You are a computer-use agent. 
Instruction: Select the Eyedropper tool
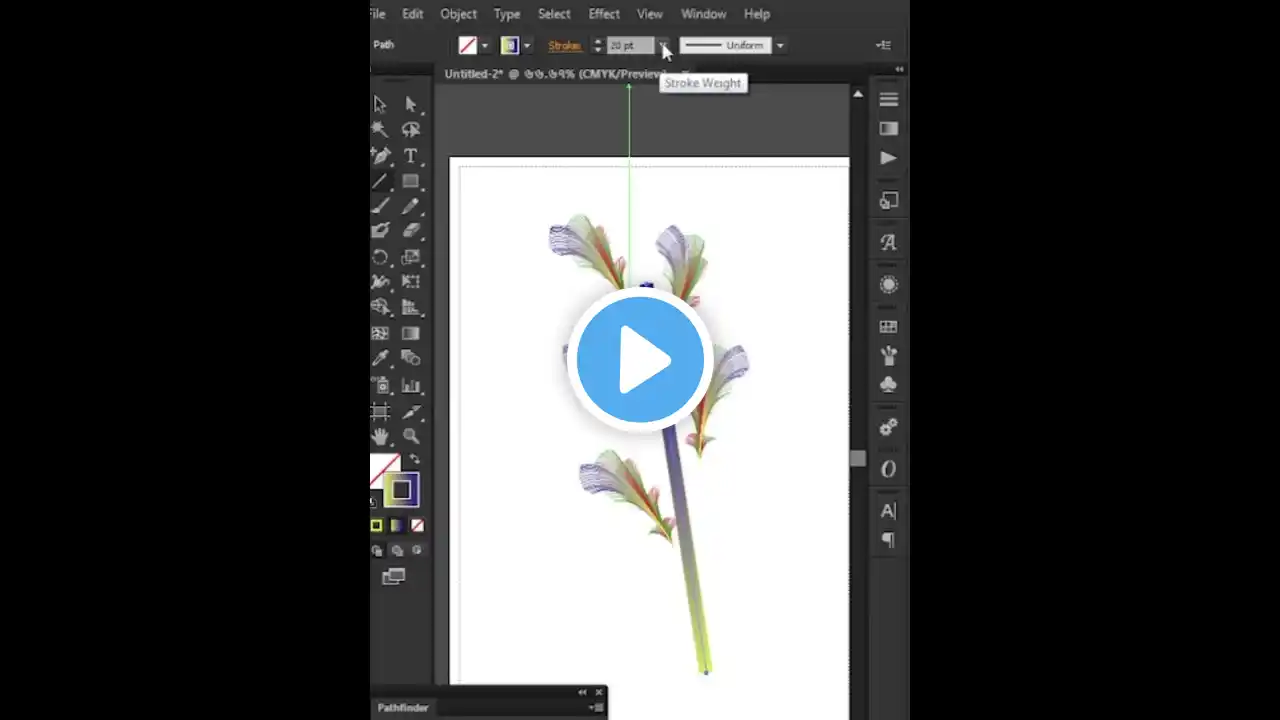pos(380,358)
